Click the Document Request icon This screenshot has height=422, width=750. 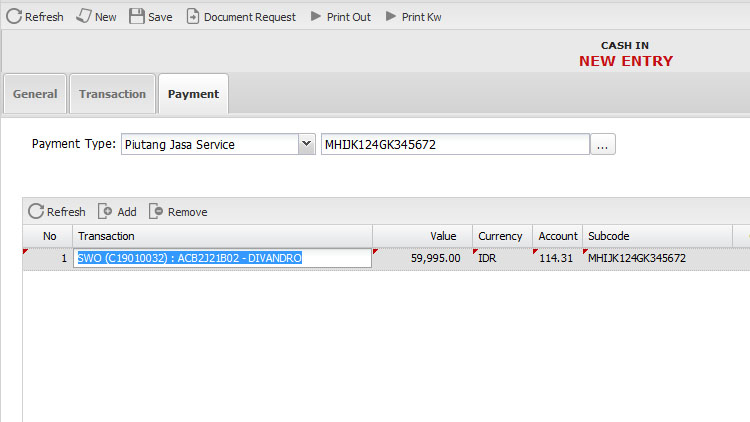point(193,17)
